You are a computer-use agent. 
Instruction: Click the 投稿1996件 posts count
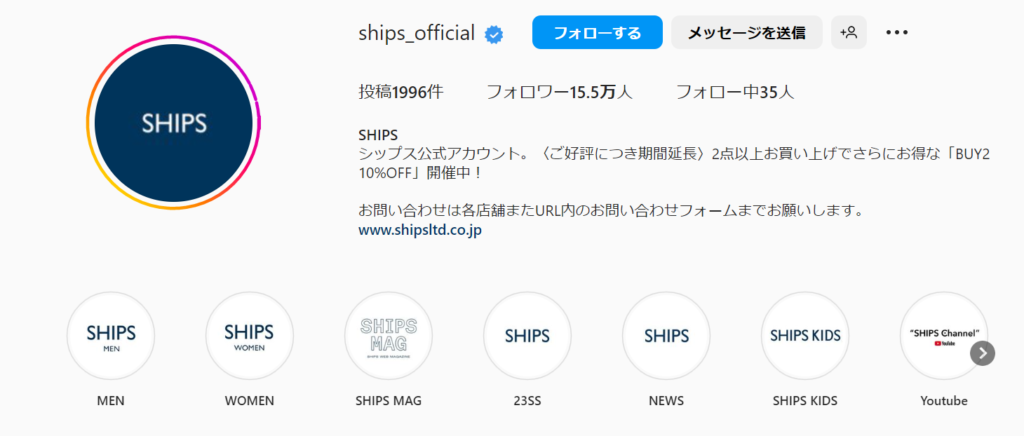tap(400, 92)
